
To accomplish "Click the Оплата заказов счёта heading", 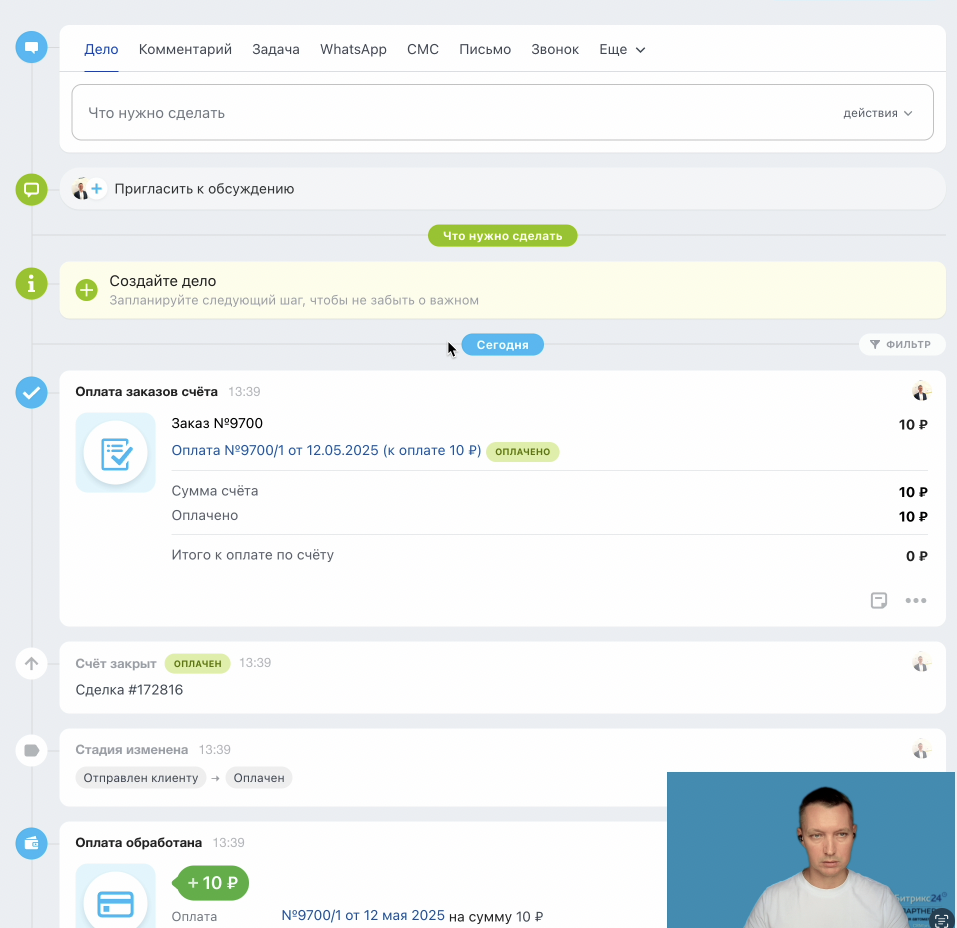I will click(146, 391).
